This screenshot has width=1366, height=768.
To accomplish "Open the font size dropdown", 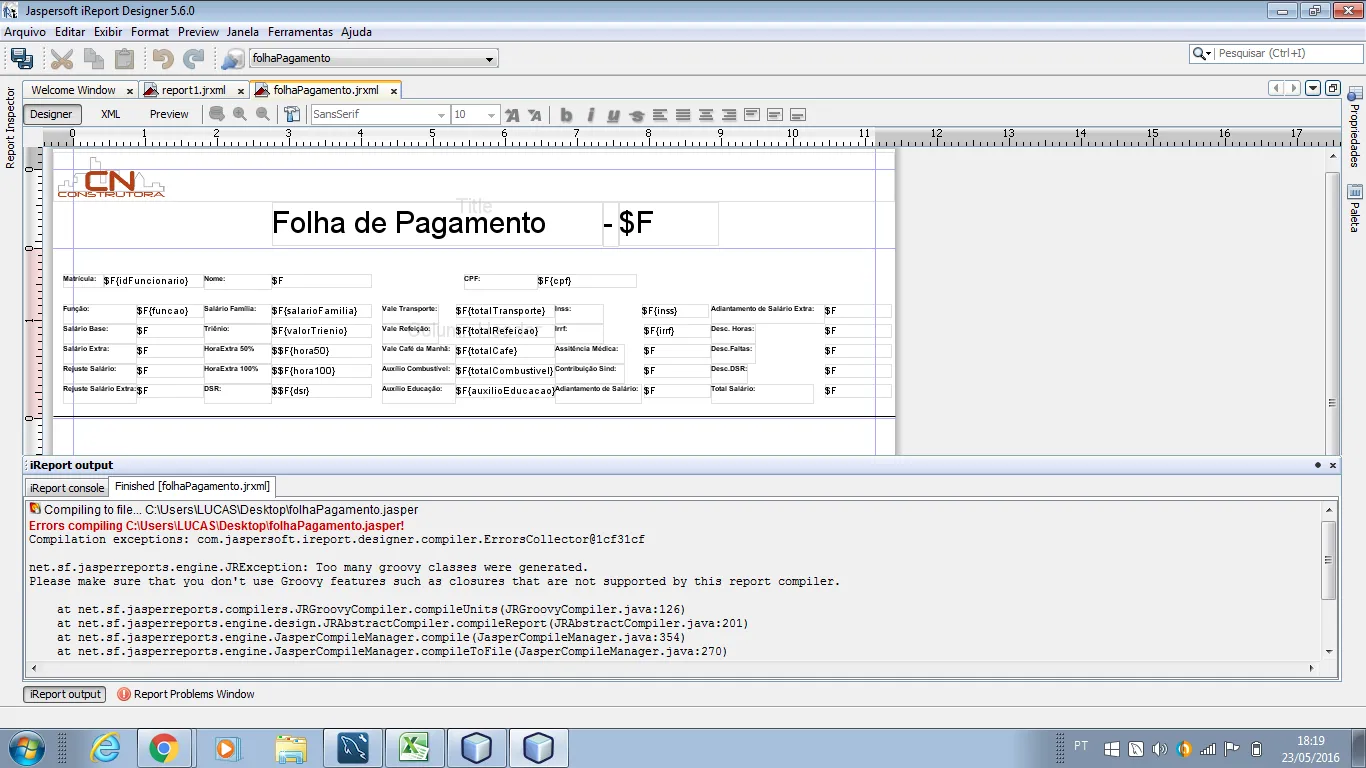I will 490,115.
